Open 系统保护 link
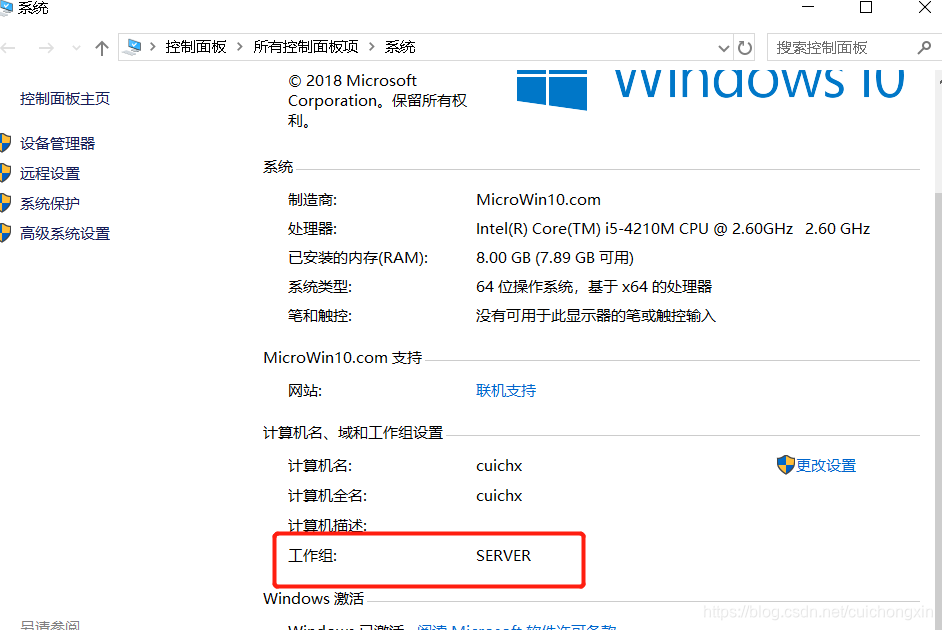This screenshot has width=942, height=630. click(x=50, y=204)
